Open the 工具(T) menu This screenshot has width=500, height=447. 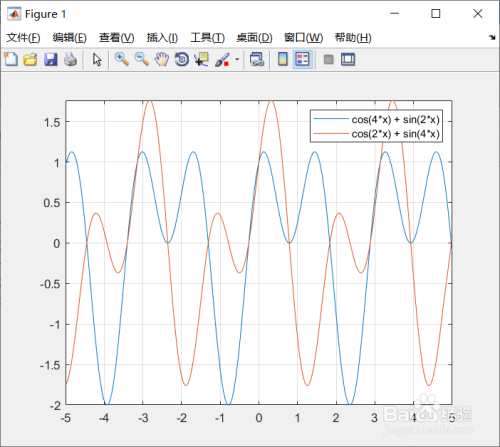[x=207, y=38]
